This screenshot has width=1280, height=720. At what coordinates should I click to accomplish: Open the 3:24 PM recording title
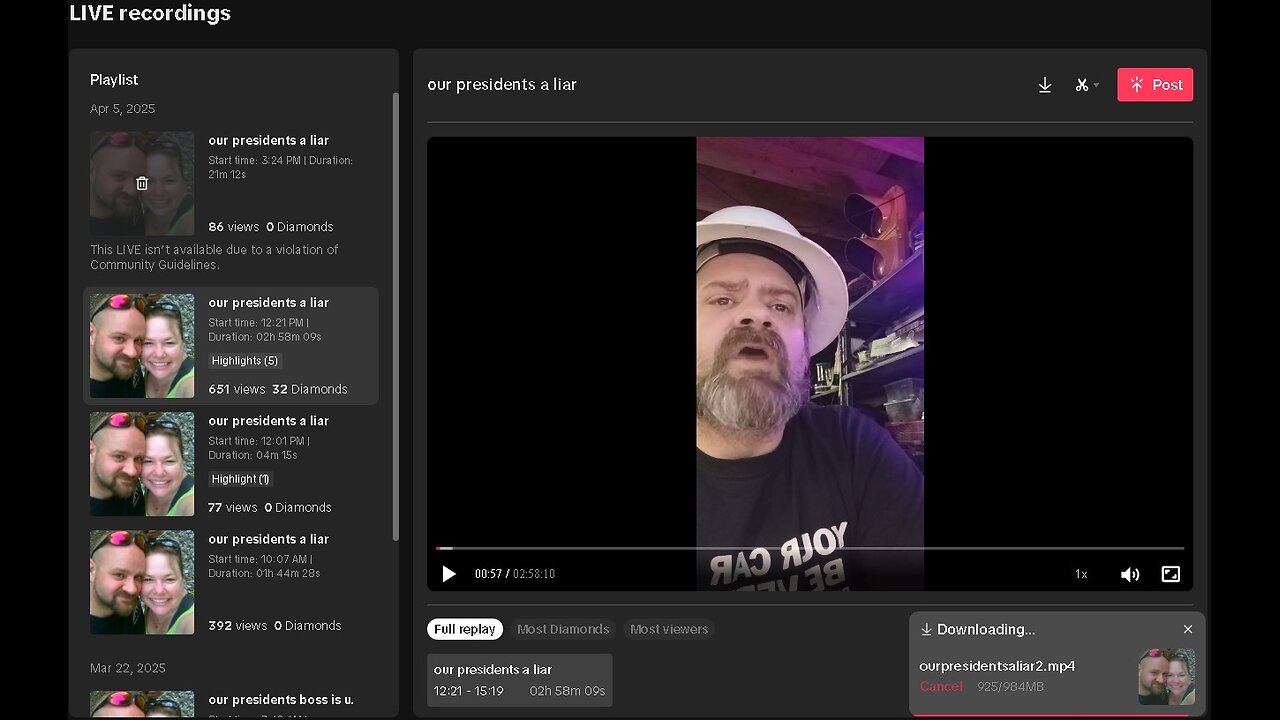pos(268,141)
